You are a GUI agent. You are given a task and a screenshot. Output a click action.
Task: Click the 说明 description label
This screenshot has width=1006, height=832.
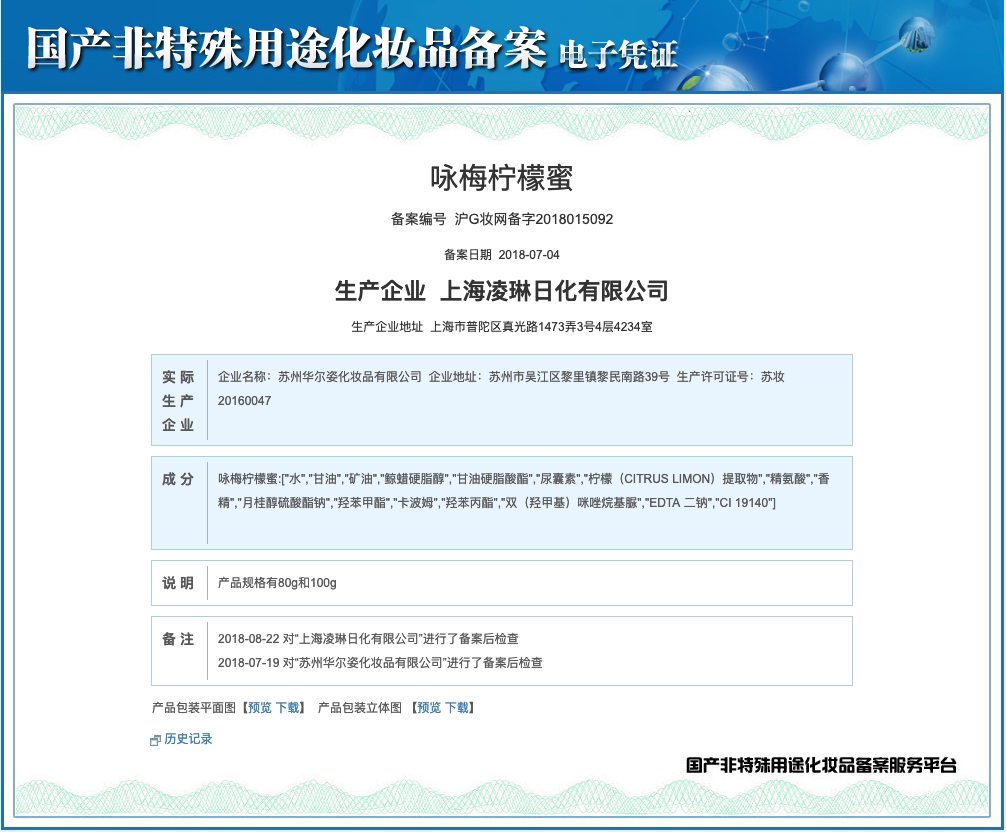(x=178, y=583)
